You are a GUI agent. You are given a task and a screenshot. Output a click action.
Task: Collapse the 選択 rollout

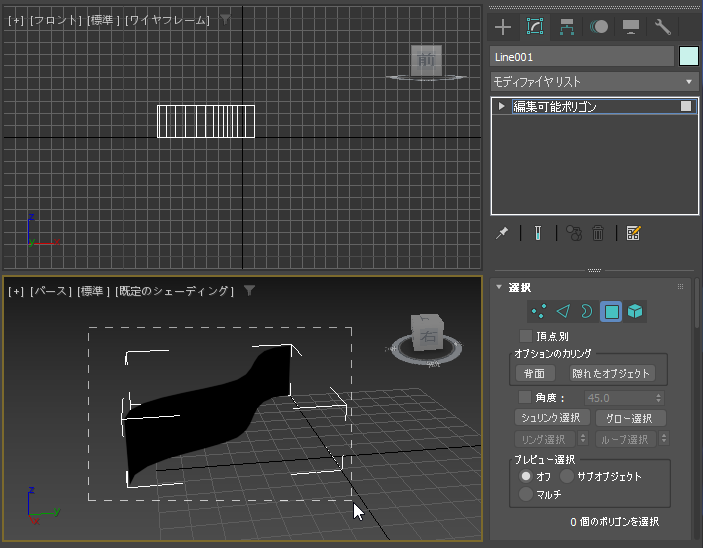point(520,287)
